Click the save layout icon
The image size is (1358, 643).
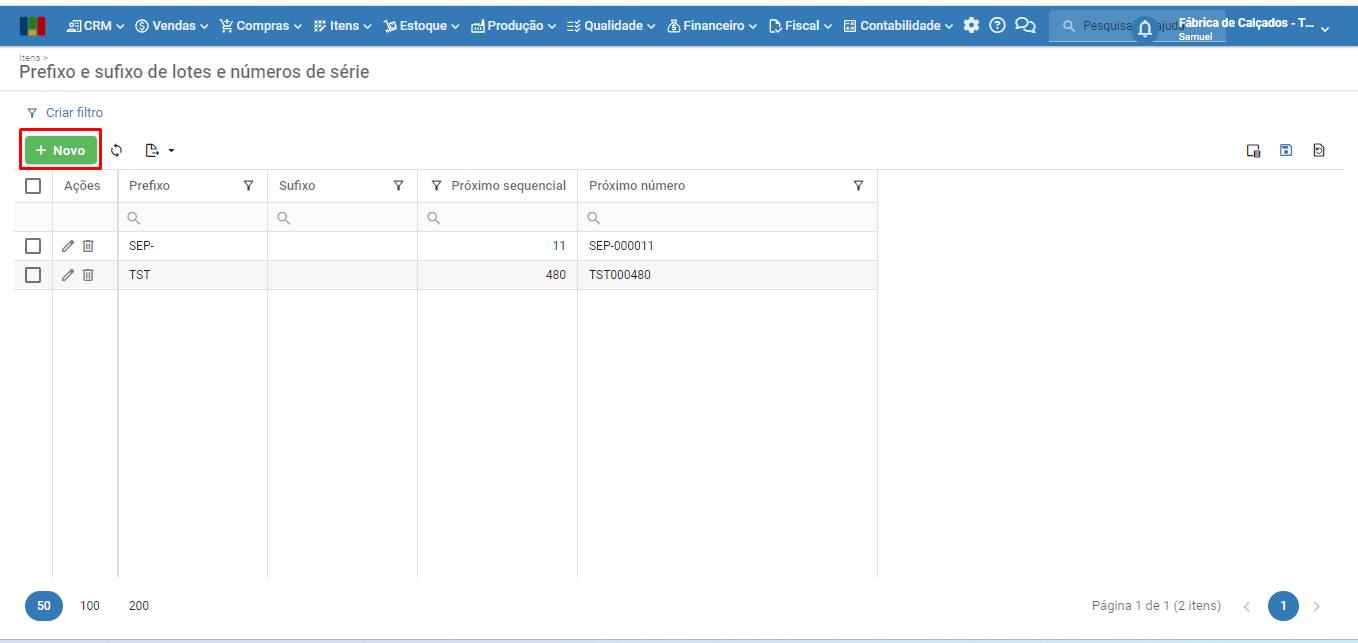(1286, 151)
